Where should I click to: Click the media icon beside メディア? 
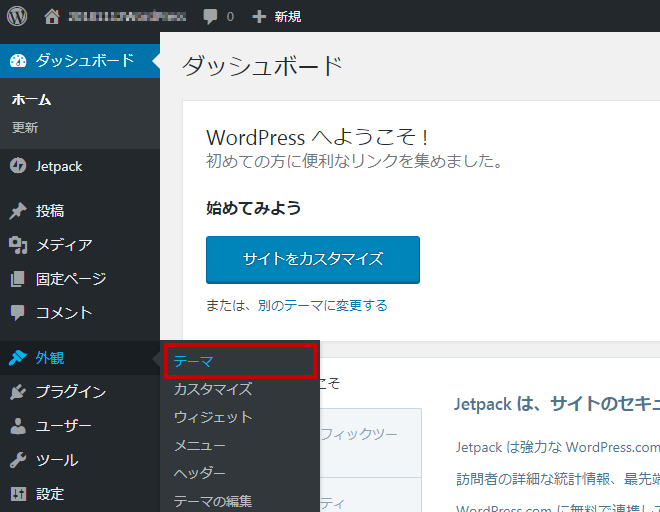(17, 245)
